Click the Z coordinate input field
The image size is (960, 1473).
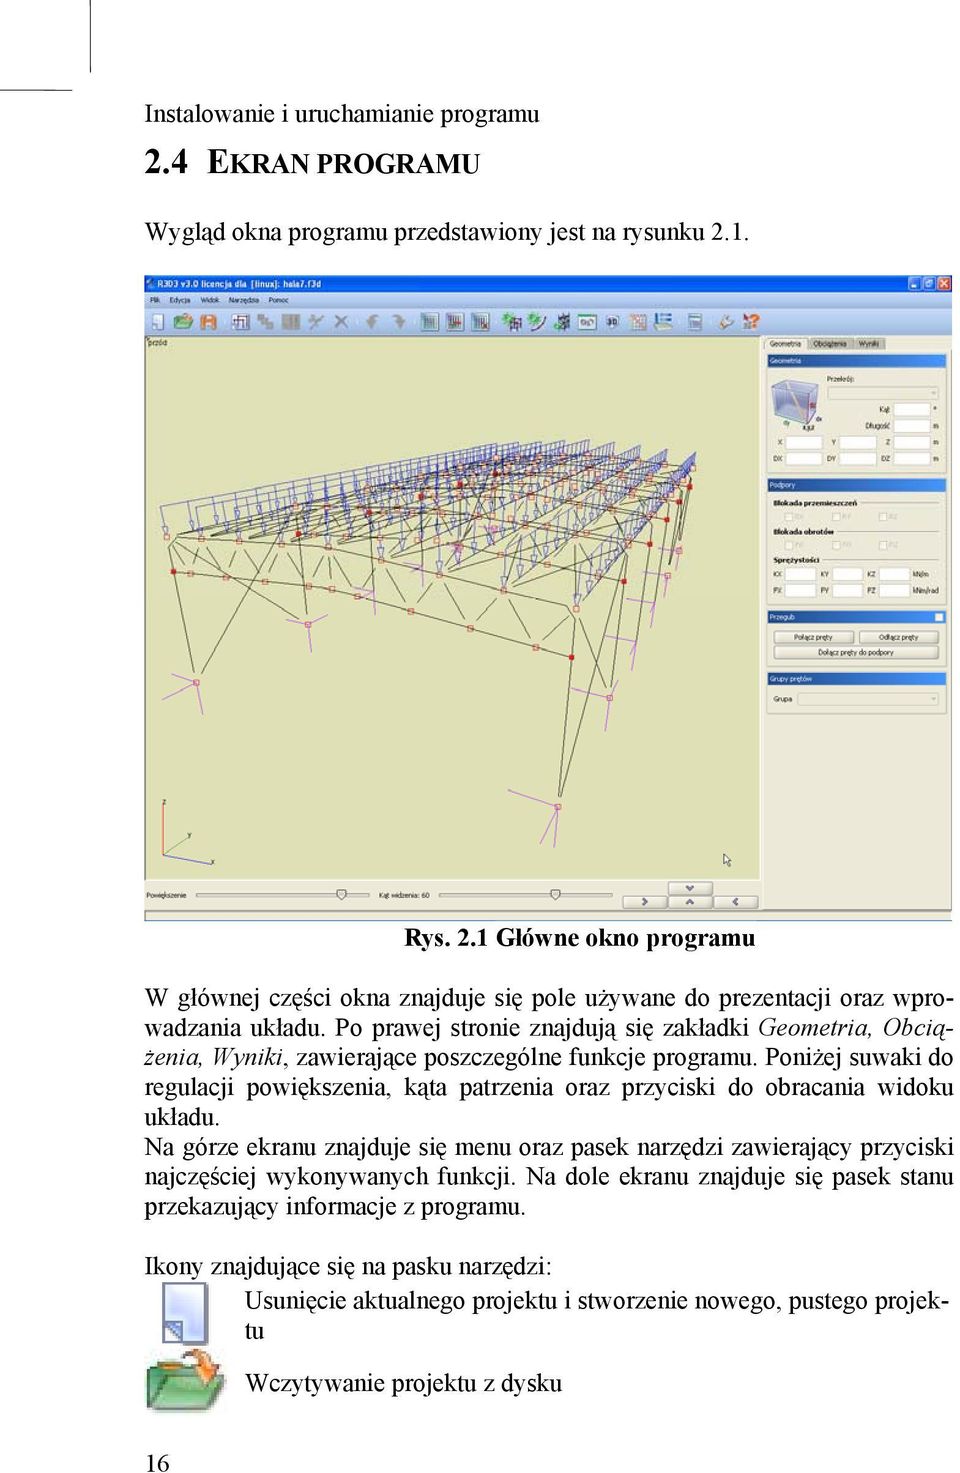pyautogui.click(x=912, y=442)
